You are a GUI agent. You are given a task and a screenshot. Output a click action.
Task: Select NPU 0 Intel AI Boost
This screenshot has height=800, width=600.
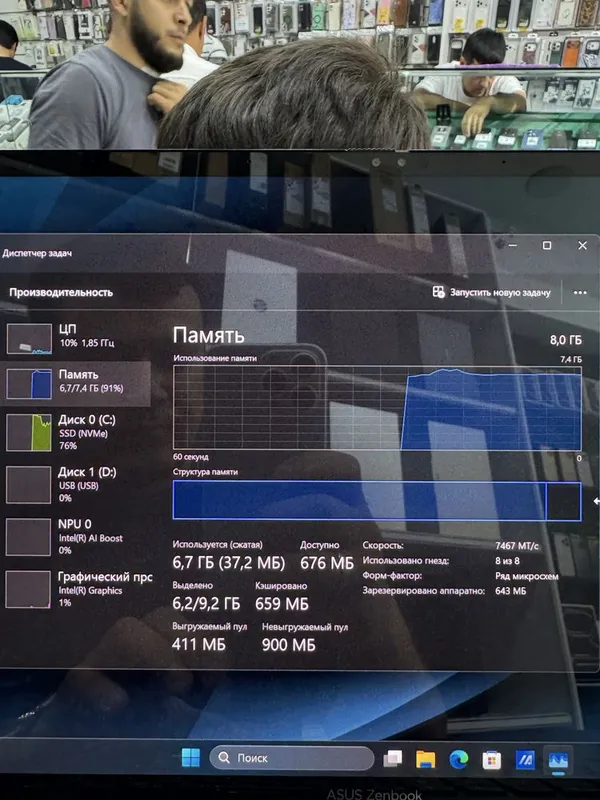pyautogui.click(x=77, y=537)
